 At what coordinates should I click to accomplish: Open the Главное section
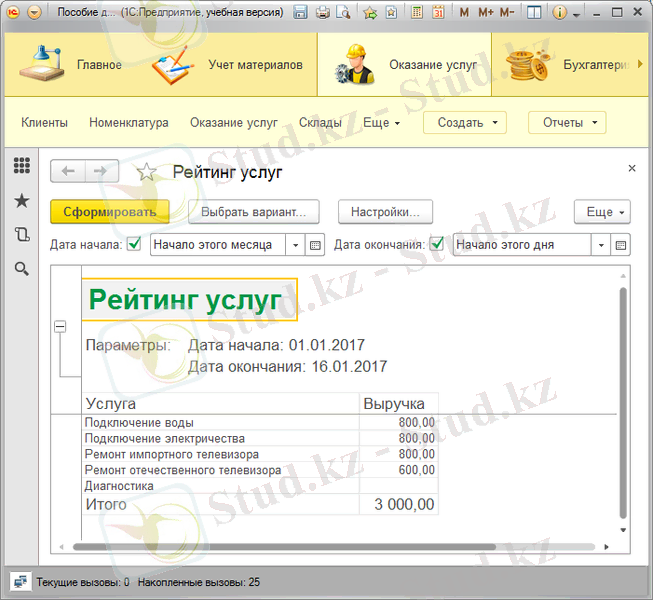click(99, 65)
